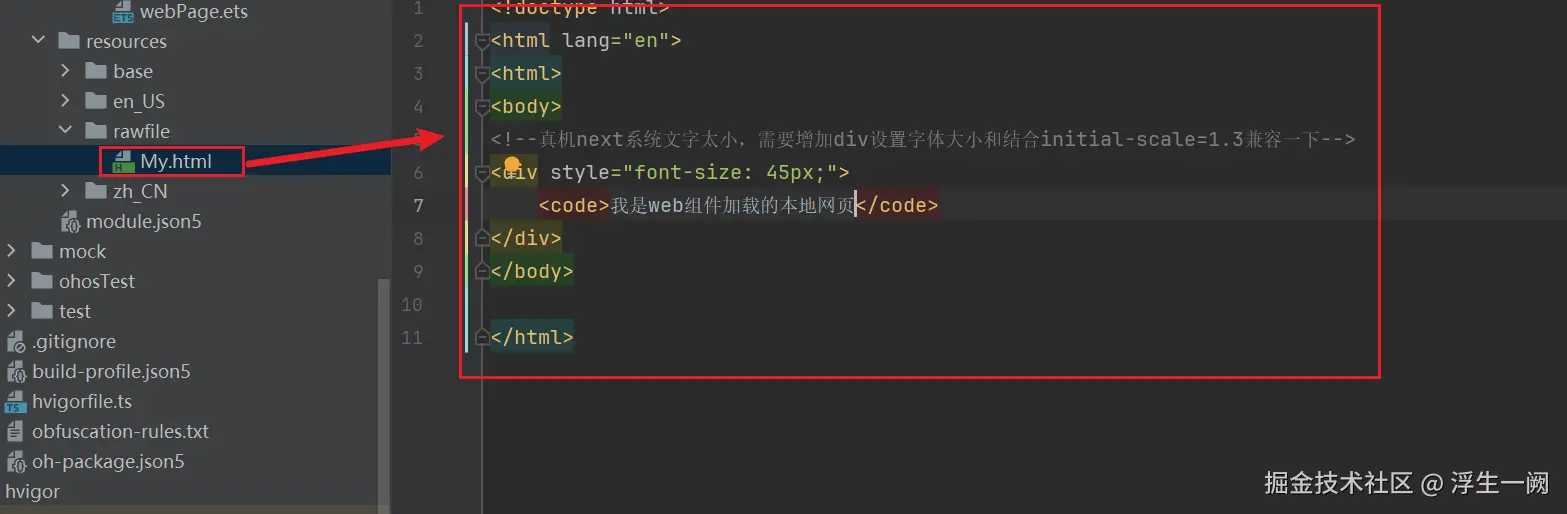1567x514 pixels.
Task: Click the mock folder icon
Action: pyautogui.click(x=42, y=251)
